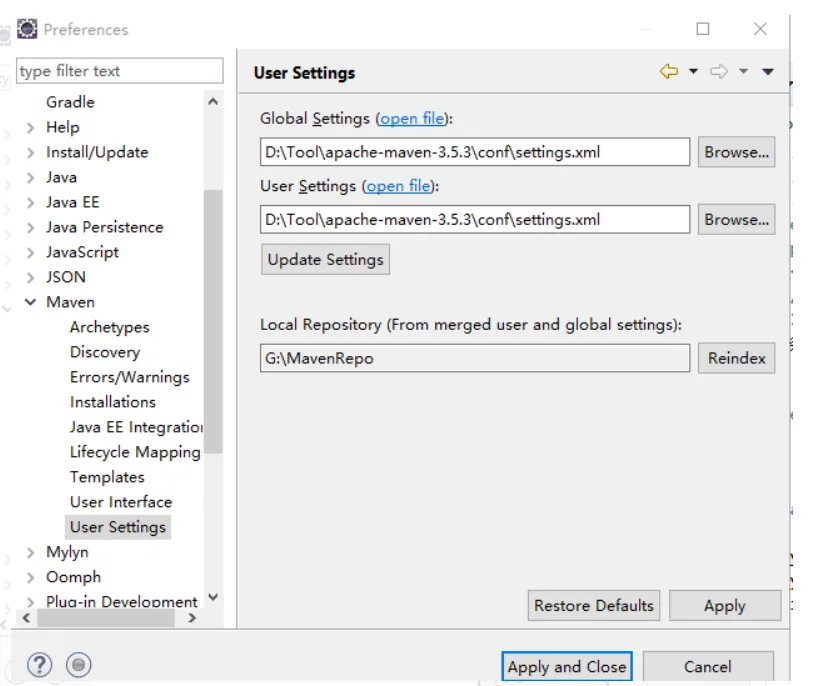The image size is (821, 686).
Task: Click the tree horizontal scrollbar thumb
Action: [106, 618]
